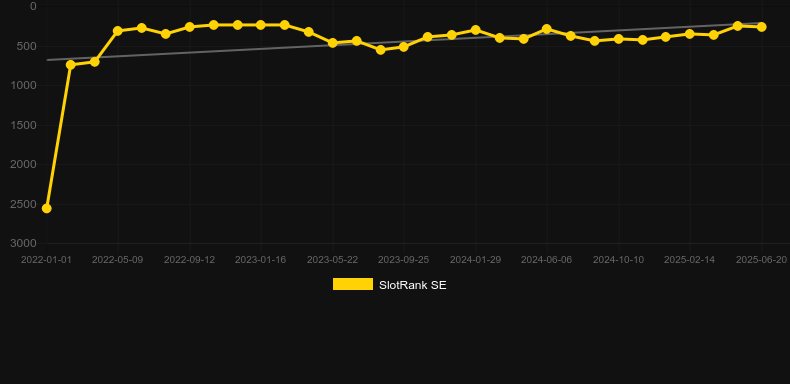The width and height of the screenshot is (790, 384).
Task: Click the x-axis label '2025-06-20'
Action: point(761,260)
